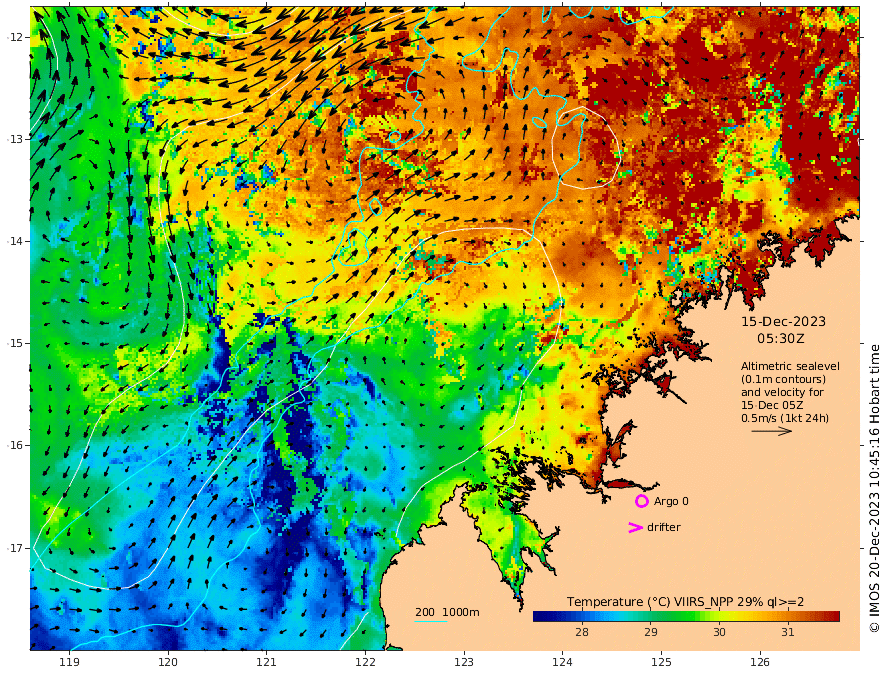This screenshot has width=880, height=680.
Task: Click the 'drifter' label
Action: tap(664, 527)
